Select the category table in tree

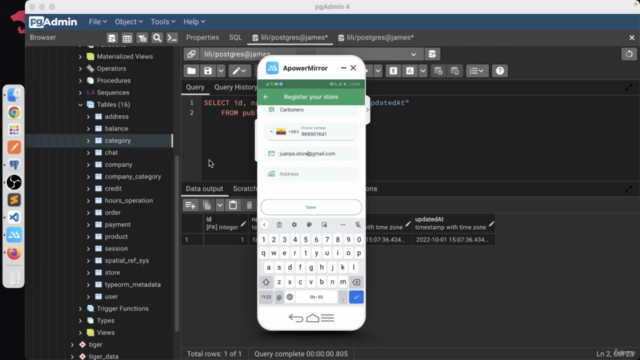click(118, 140)
